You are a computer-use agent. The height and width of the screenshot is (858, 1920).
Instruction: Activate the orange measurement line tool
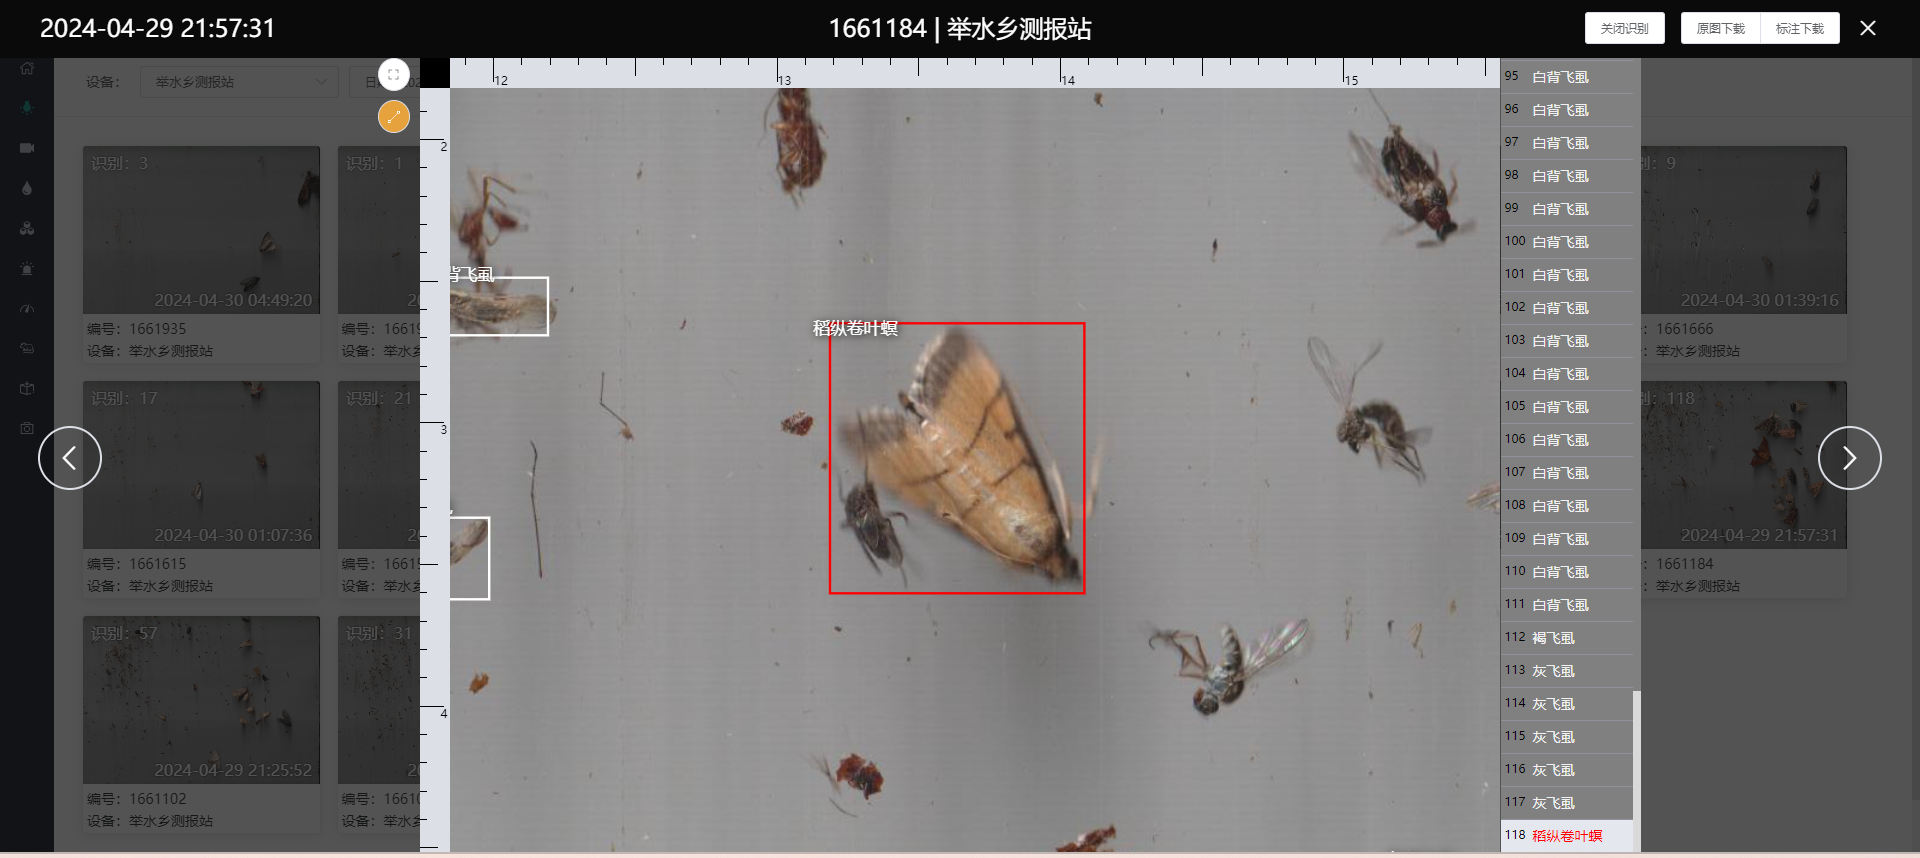tap(394, 117)
